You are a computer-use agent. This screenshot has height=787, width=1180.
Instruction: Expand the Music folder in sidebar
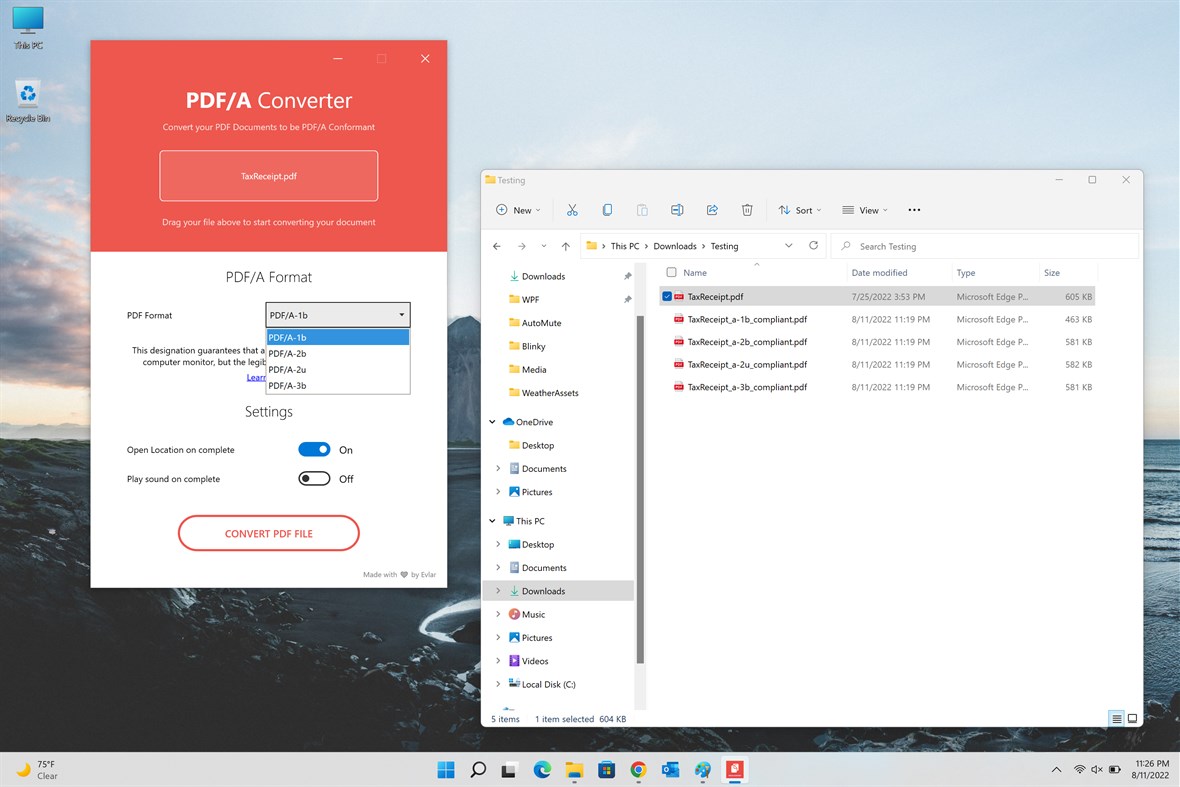click(499, 613)
